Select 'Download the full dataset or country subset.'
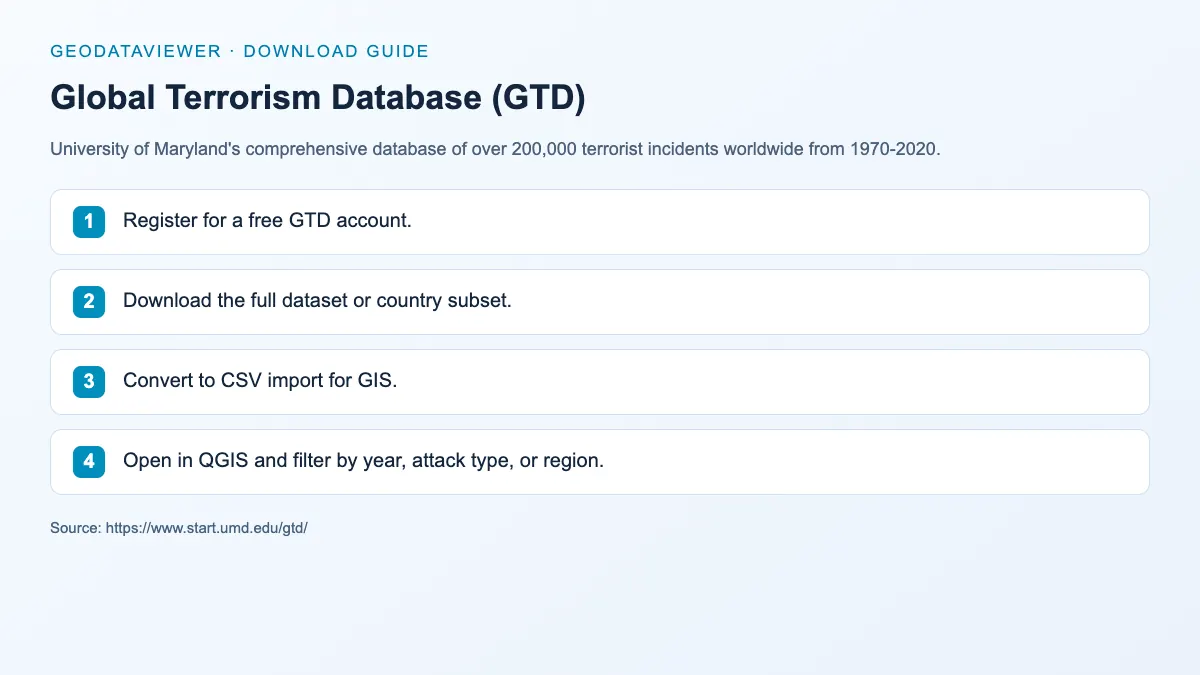The height and width of the screenshot is (675, 1200). coord(317,301)
